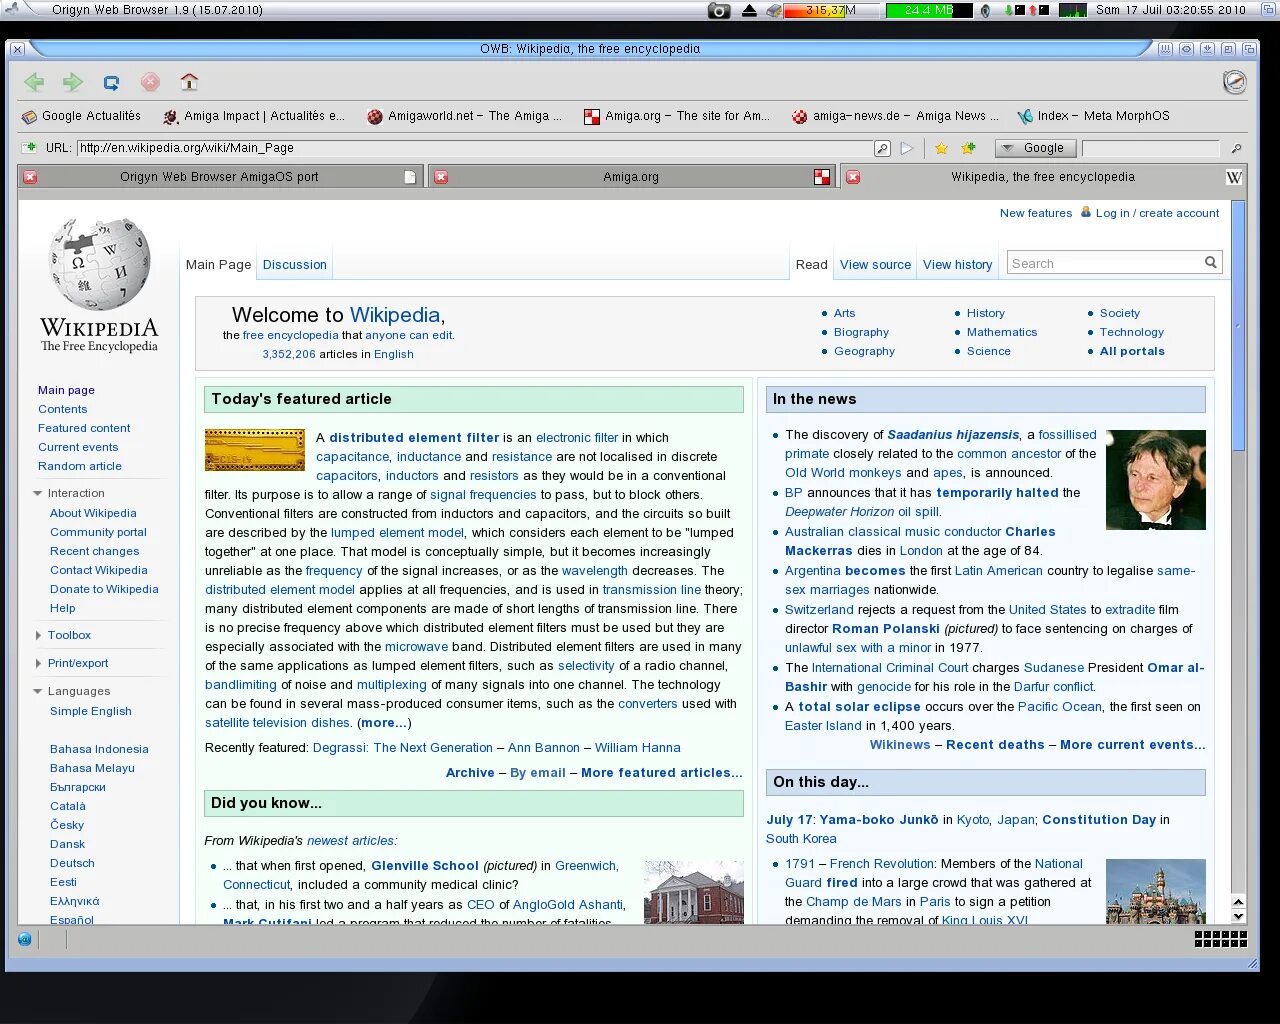Click Donate to Wikipedia link
The image size is (1280, 1024).
click(104, 589)
